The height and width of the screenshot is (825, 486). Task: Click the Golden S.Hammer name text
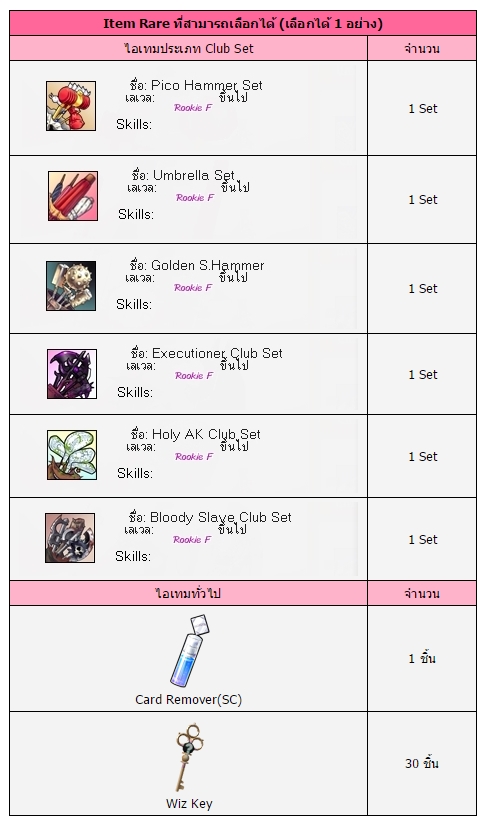(208, 265)
